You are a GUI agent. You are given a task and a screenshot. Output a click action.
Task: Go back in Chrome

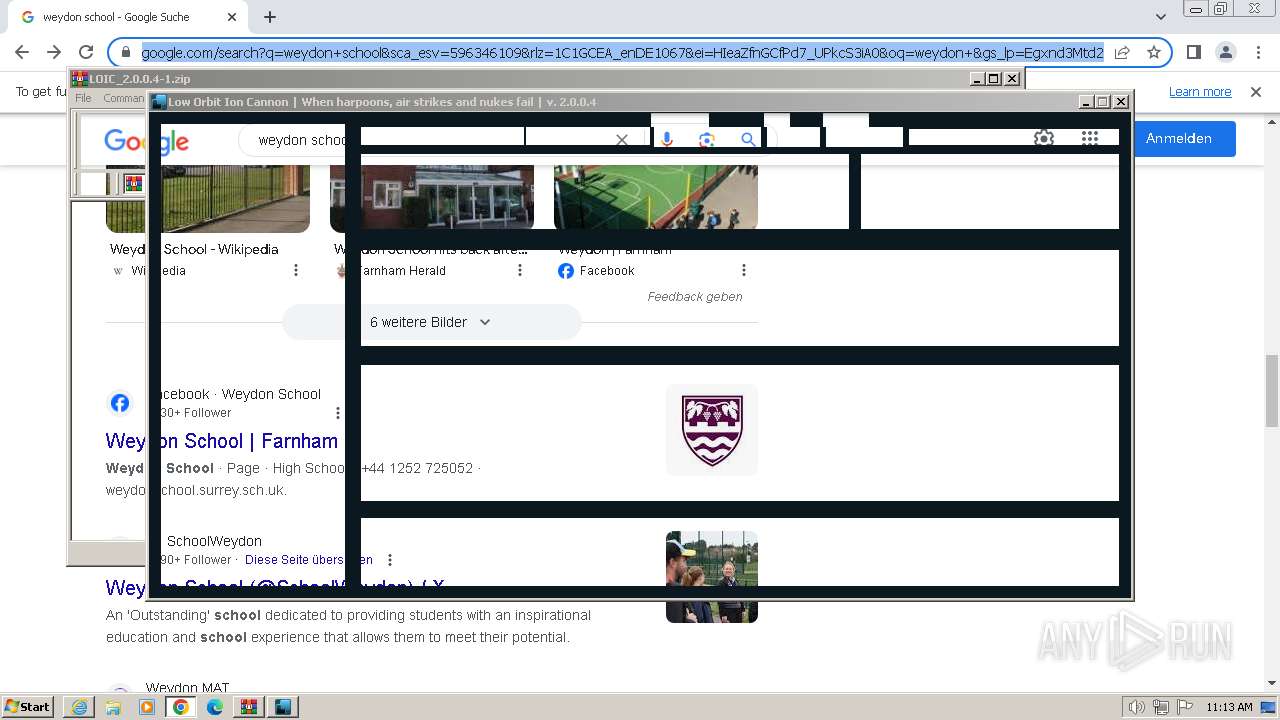[22, 52]
